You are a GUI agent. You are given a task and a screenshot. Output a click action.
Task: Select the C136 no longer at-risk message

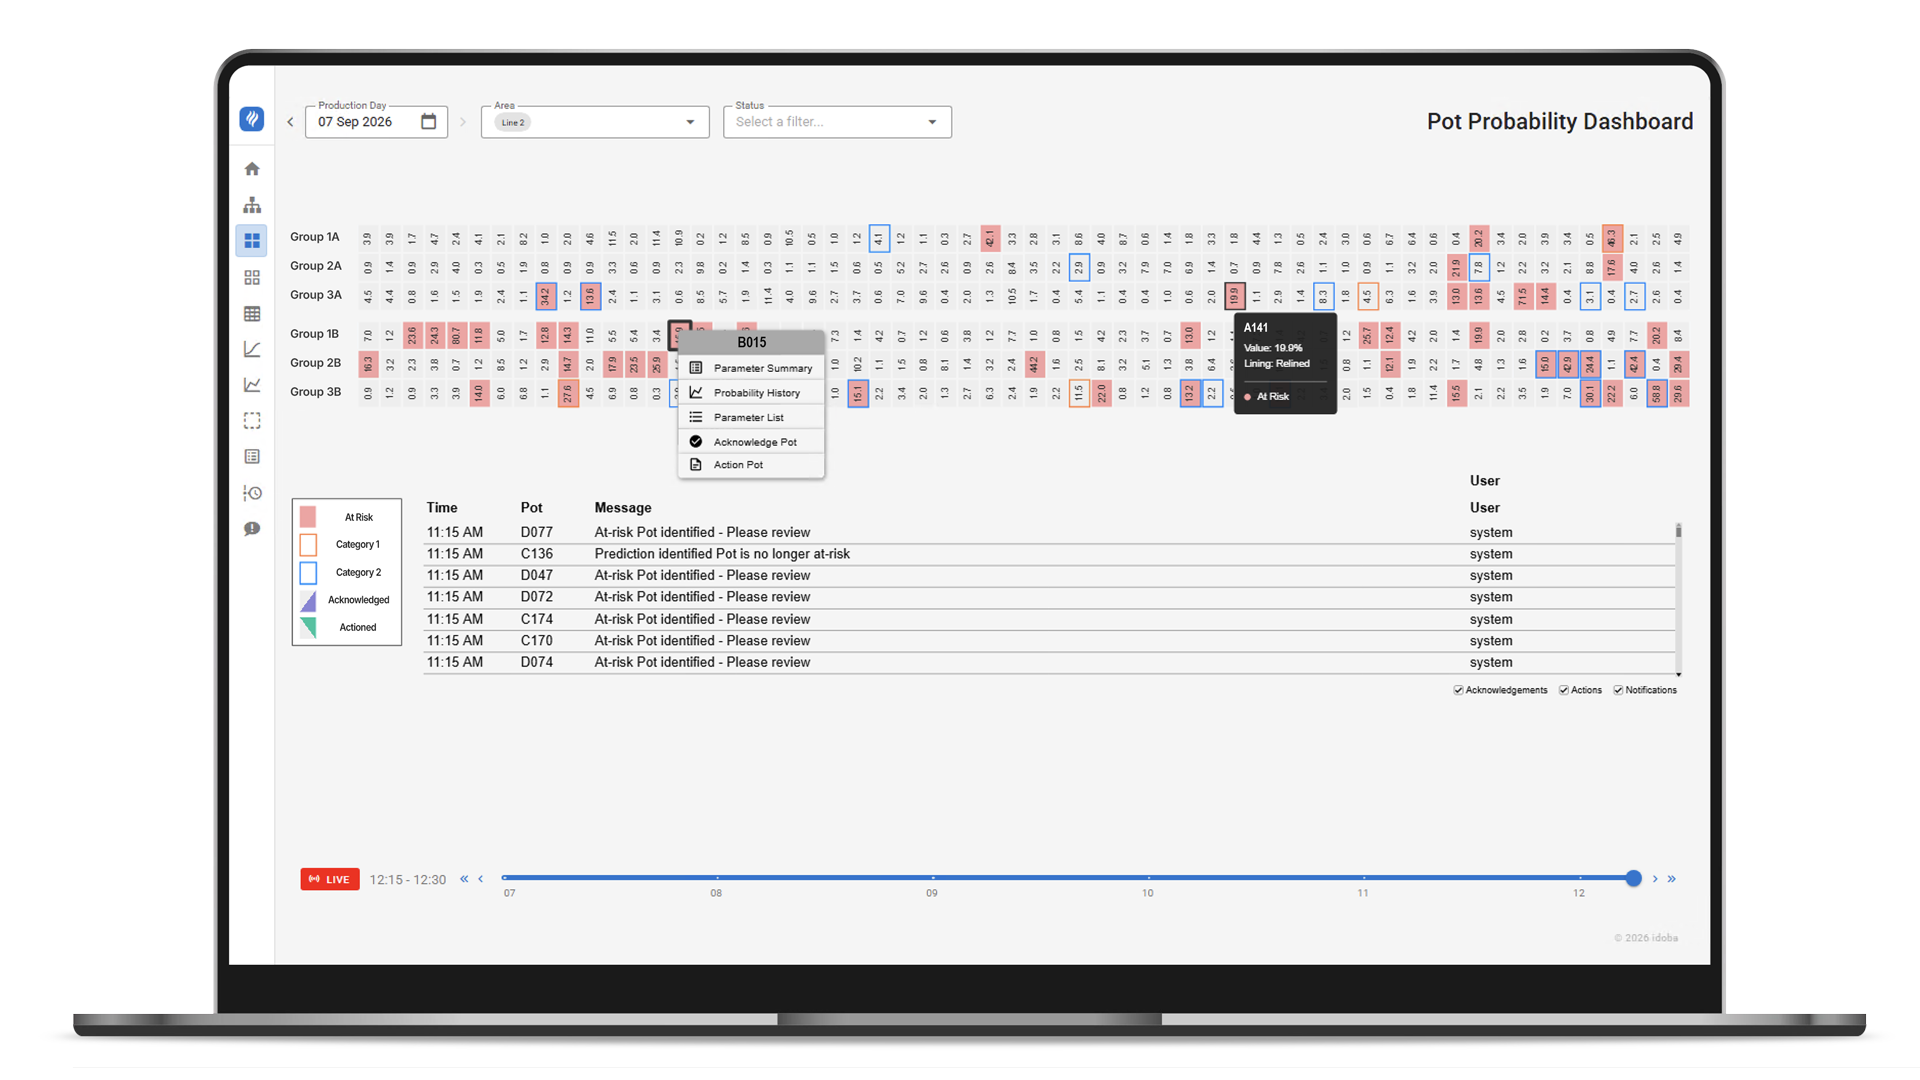[x=1048, y=554]
